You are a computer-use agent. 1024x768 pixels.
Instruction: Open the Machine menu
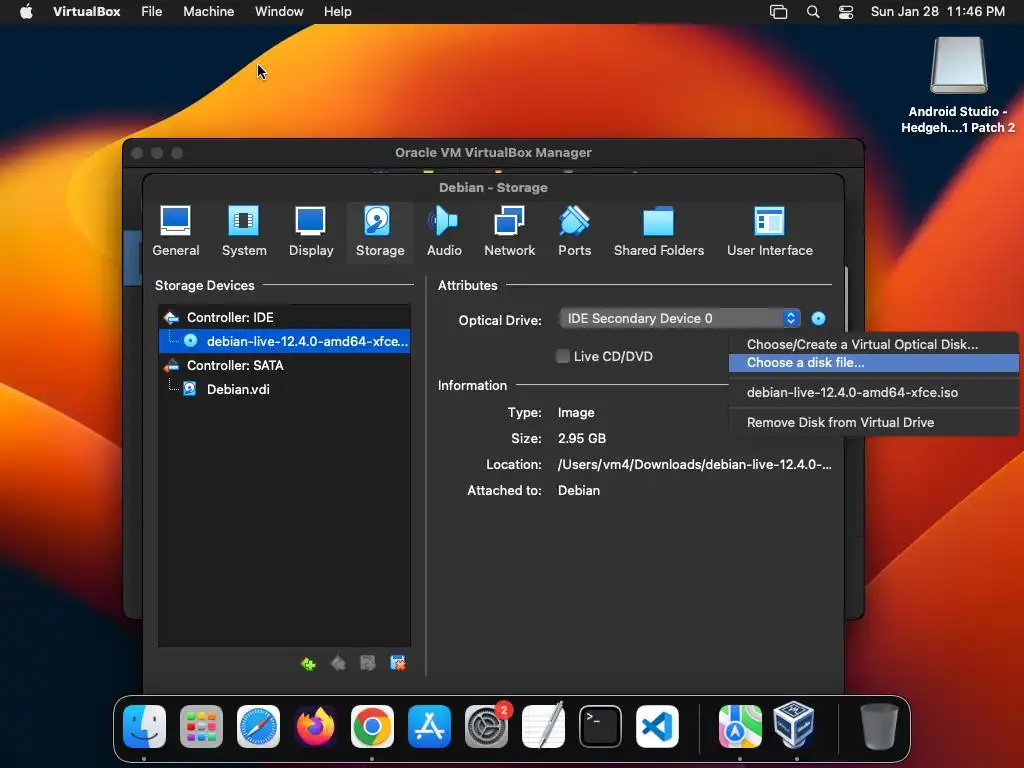point(208,12)
